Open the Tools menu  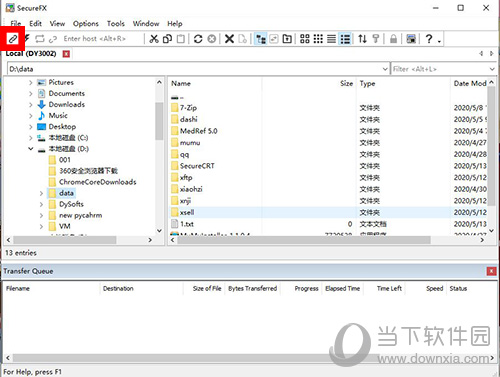click(x=115, y=24)
